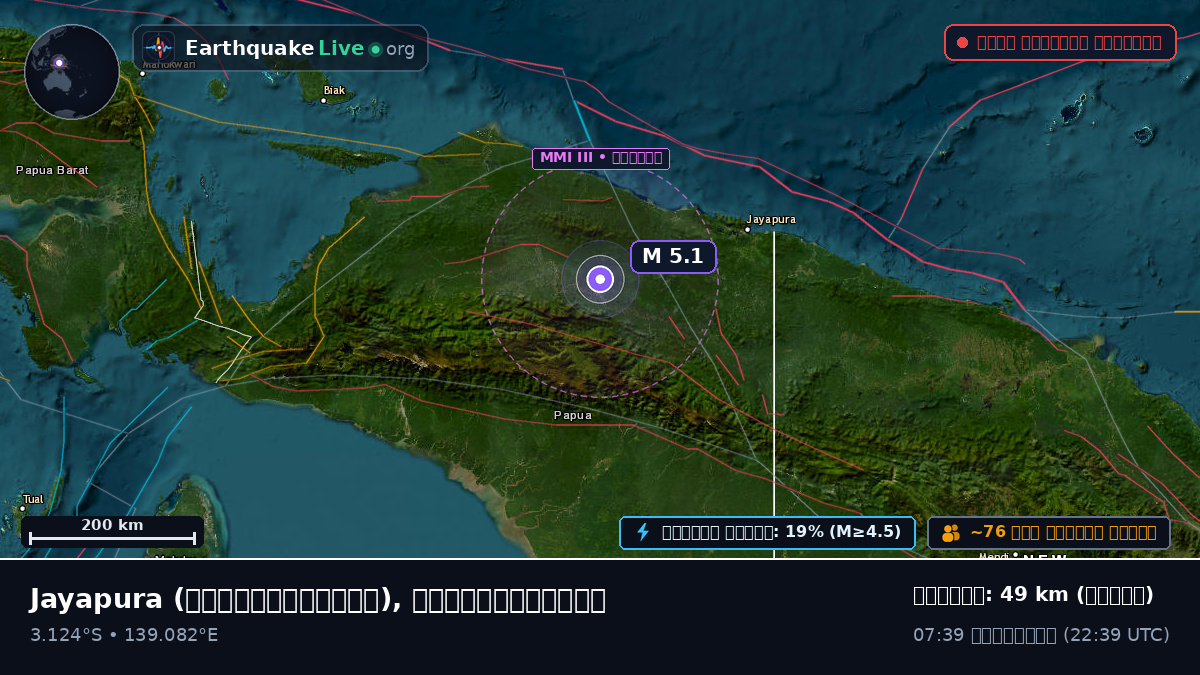Click the 07:39 (22:39 UTC) time text

click(1041, 635)
